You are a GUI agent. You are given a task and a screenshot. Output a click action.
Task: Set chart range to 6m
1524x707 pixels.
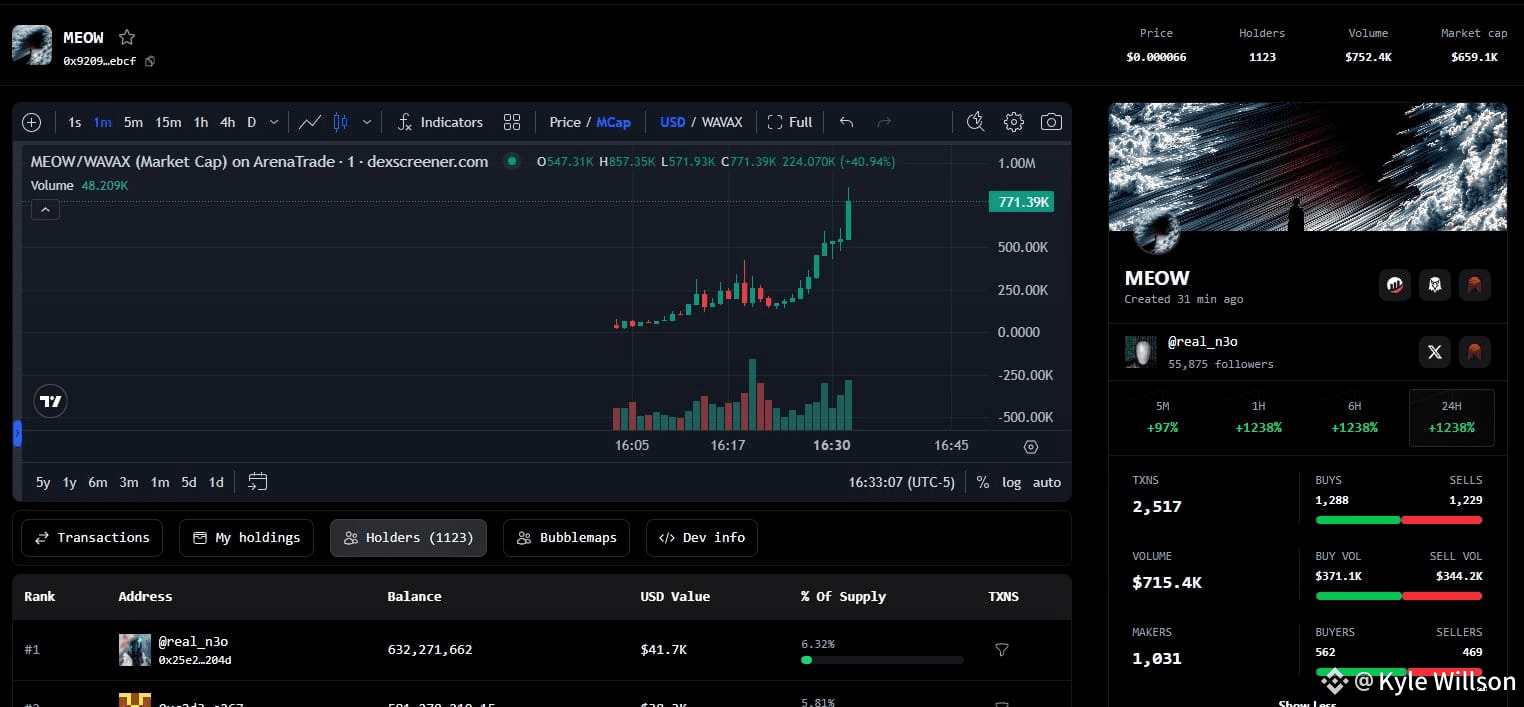point(98,482)
